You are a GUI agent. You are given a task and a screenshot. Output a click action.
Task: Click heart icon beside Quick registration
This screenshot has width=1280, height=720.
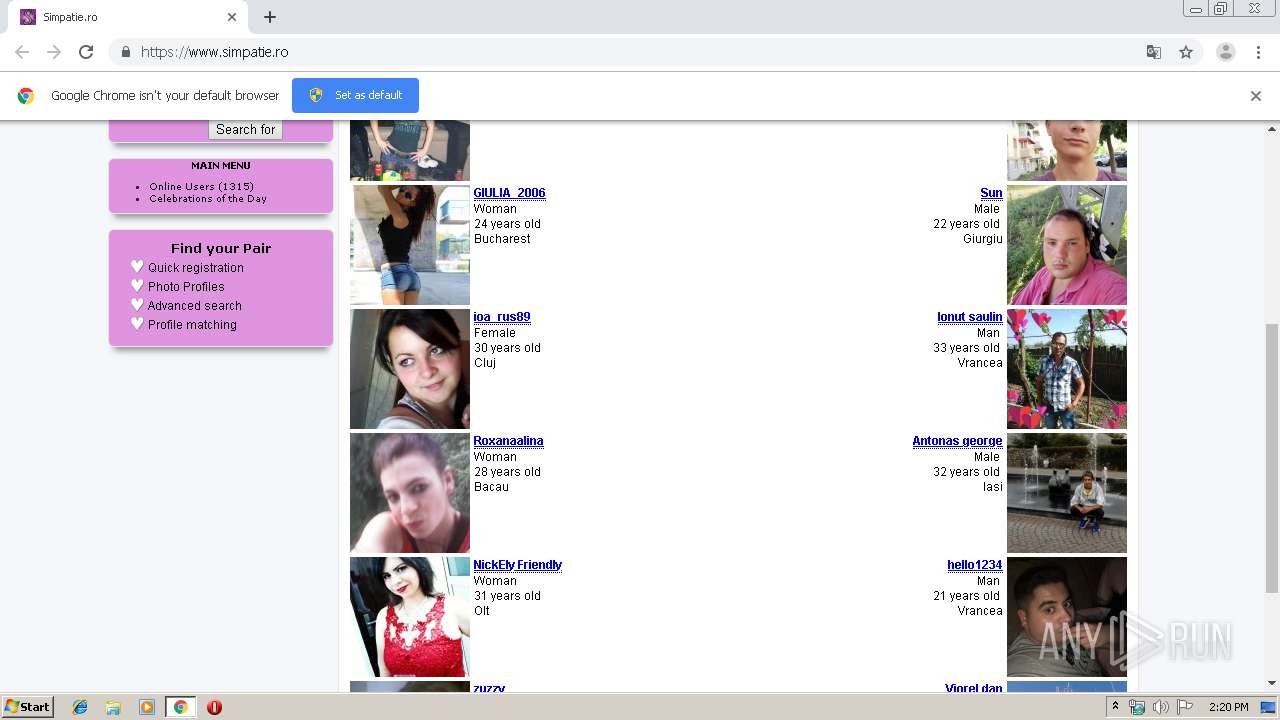pos(137,267)
